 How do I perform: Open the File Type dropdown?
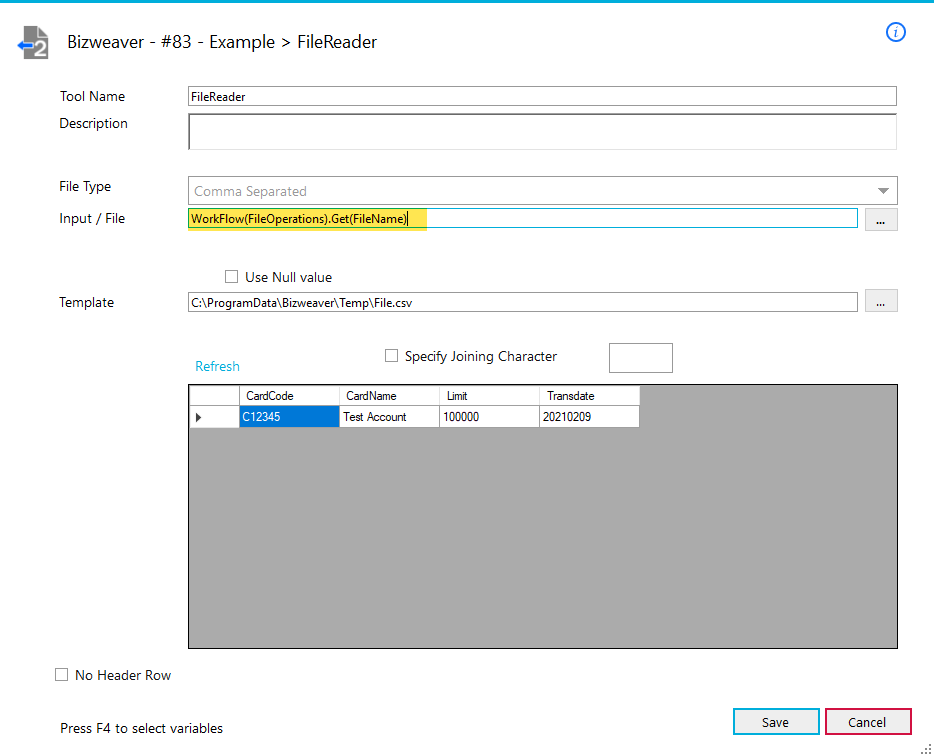(x=542, y=191)
